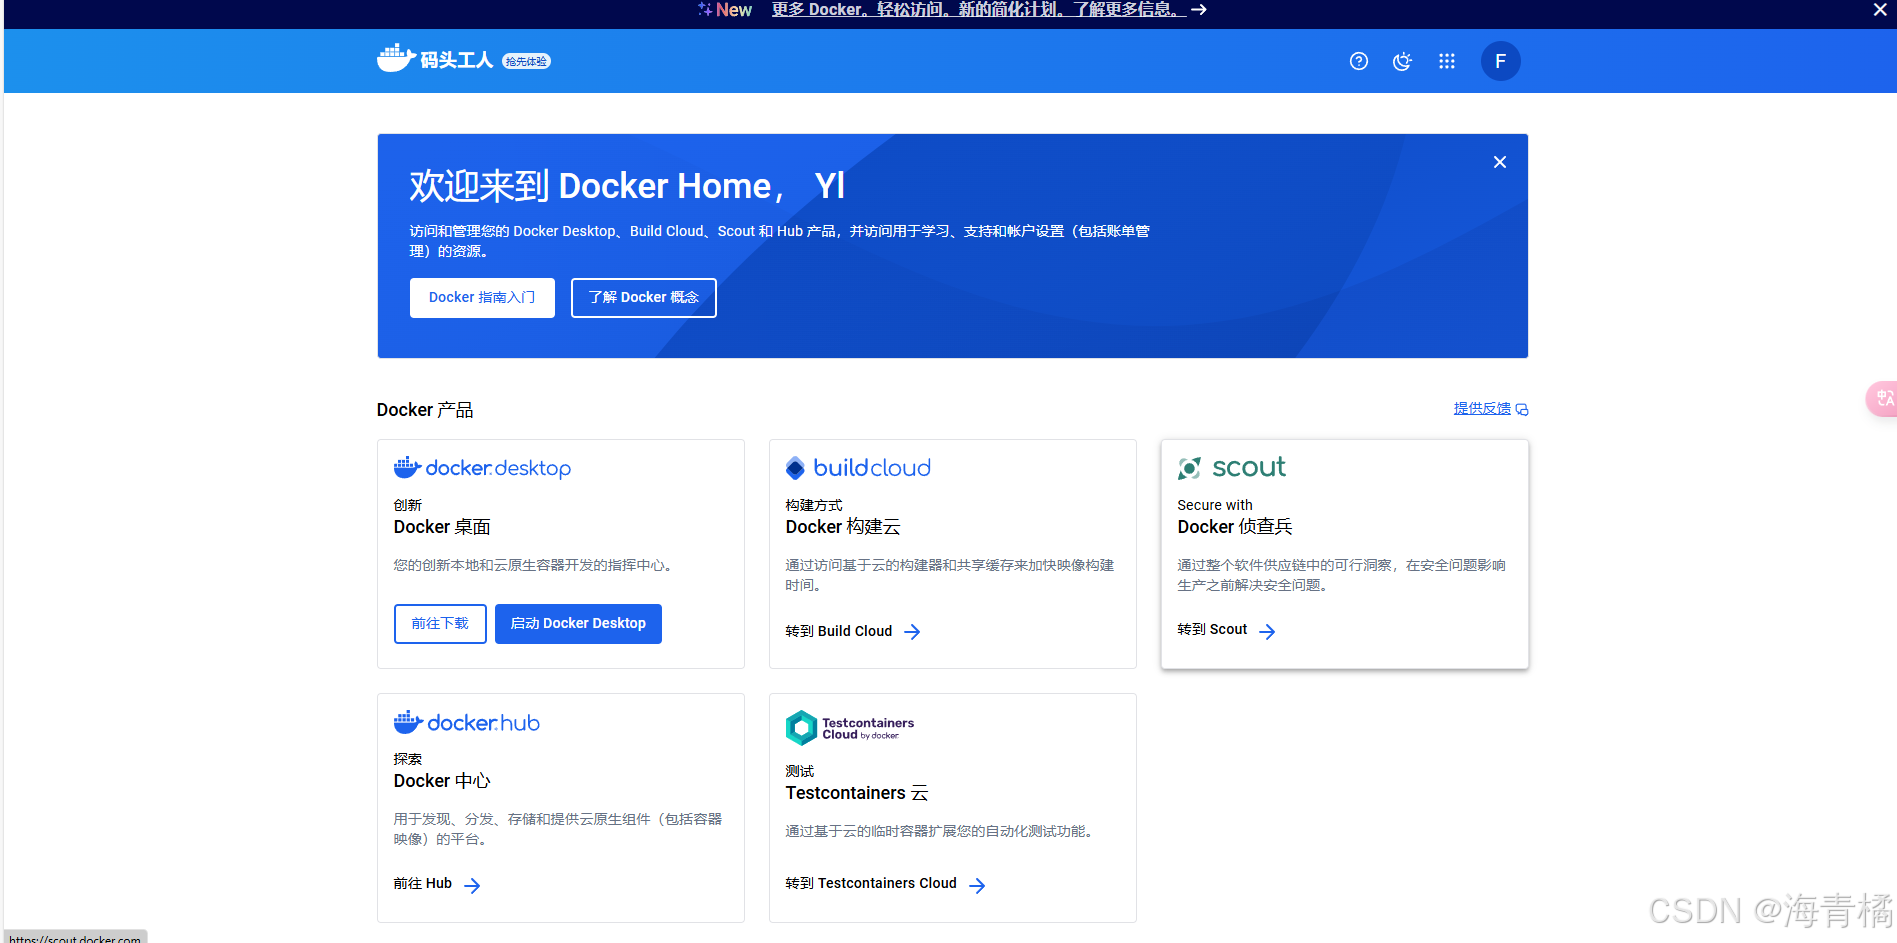Open the New Docker plans announcement link

click(x=979, y=10)
